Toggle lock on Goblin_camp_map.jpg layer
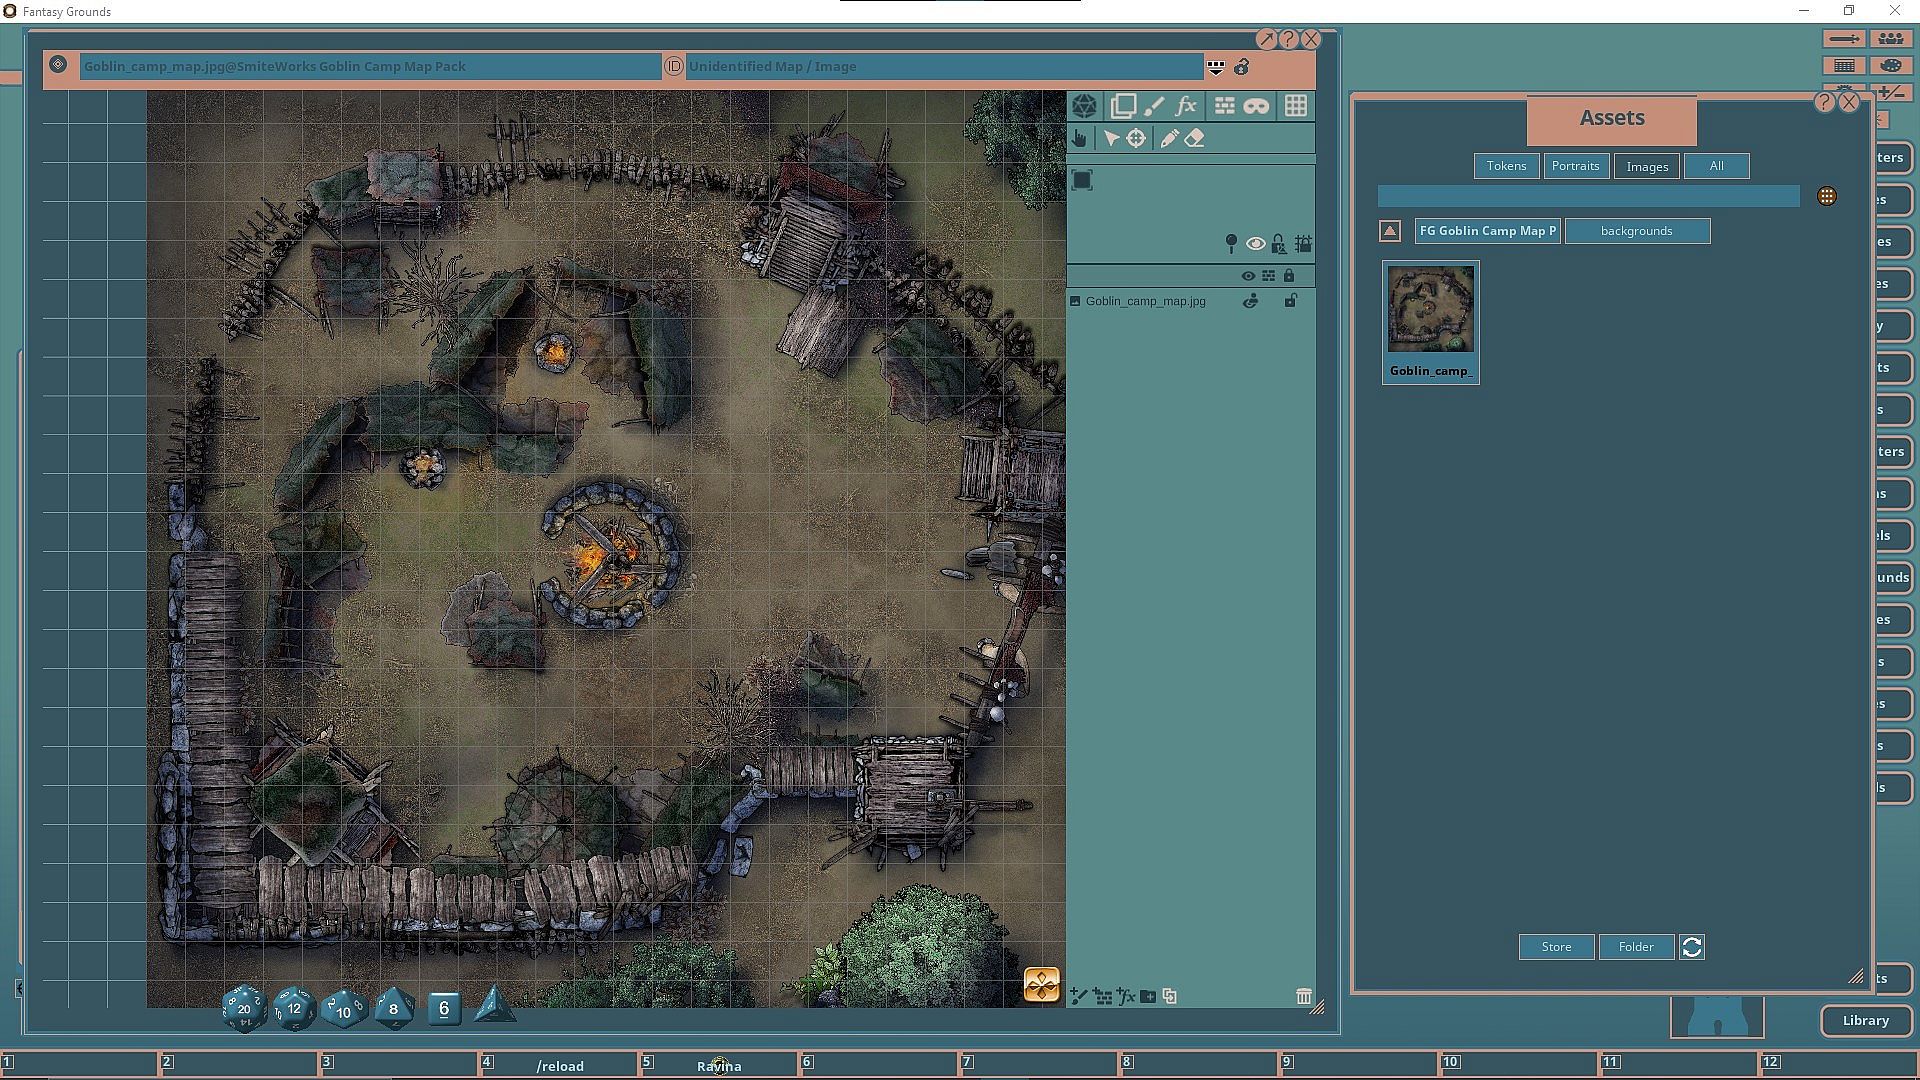This screenshot has height=1080, width=1920. (x=1290, y=301)
